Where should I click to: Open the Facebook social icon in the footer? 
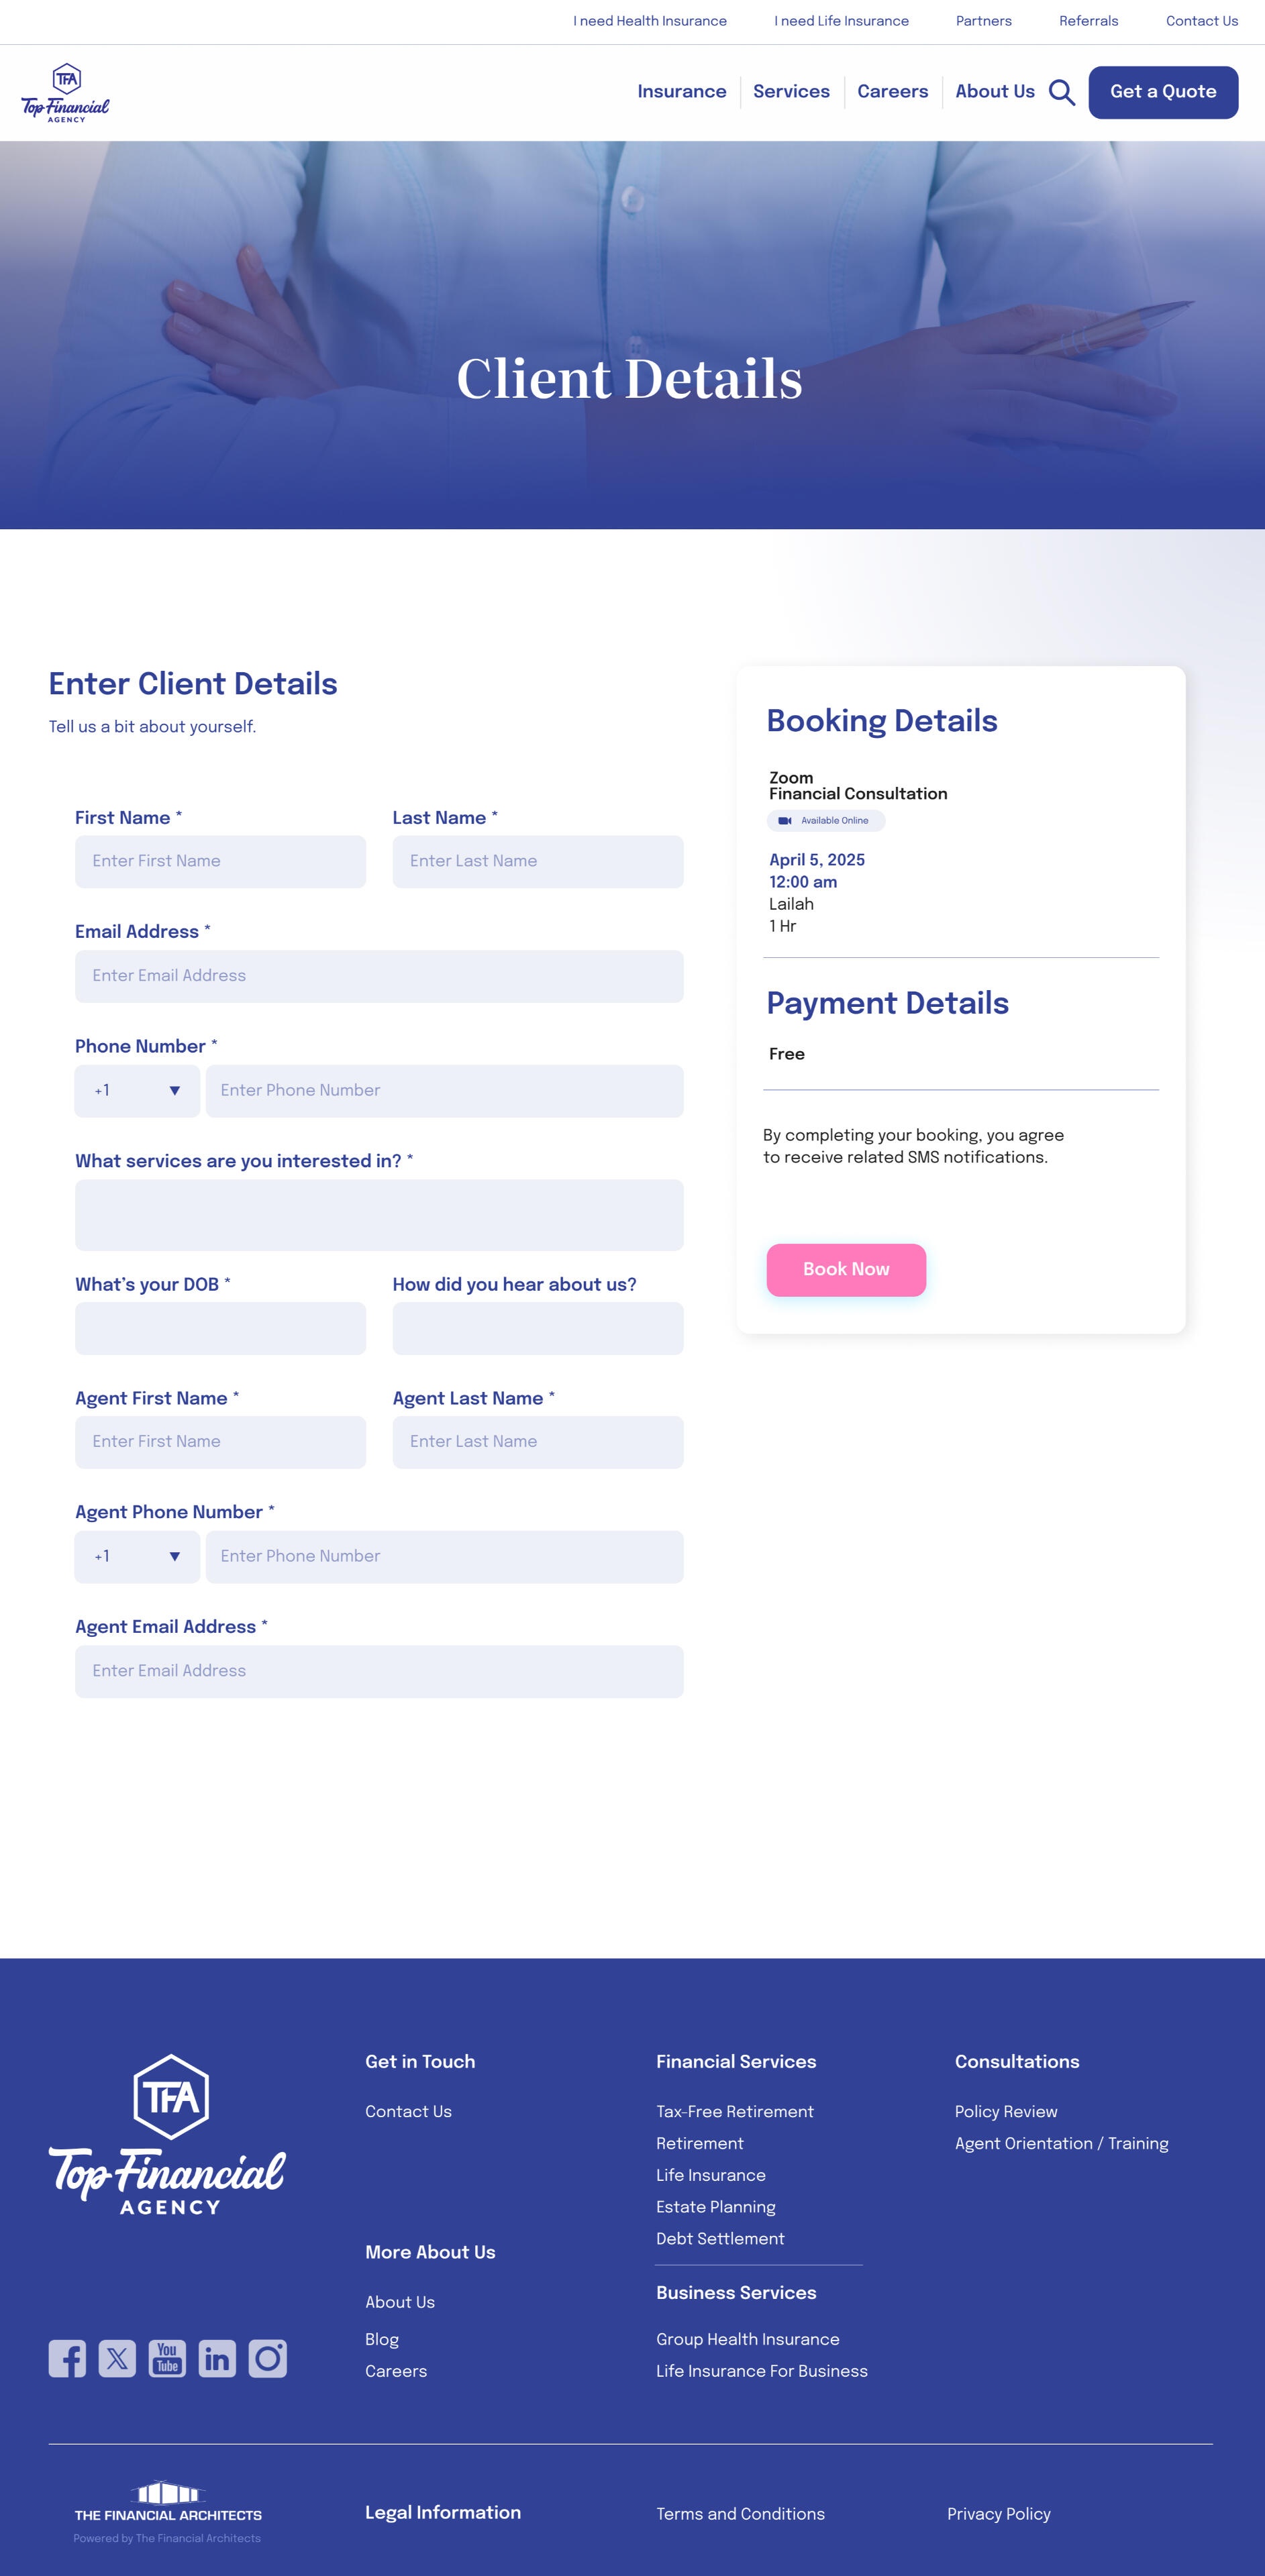(x=67, y=2358)
